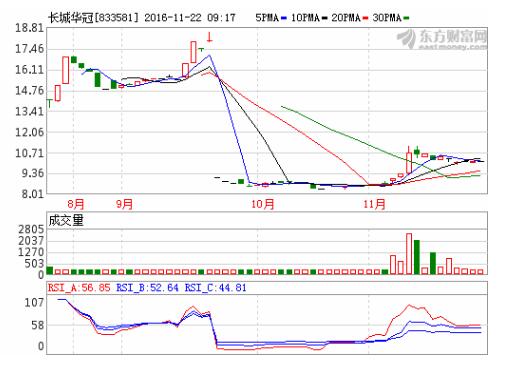Click the 18.81 price axis label

tap(29, 28)
